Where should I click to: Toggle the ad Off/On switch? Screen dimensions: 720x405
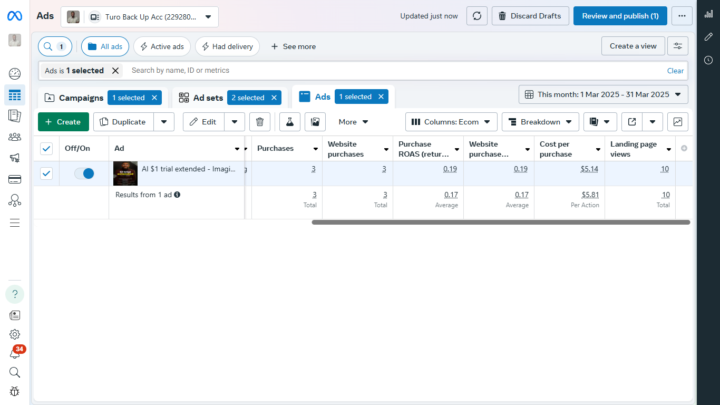click(x=84, y=174)
